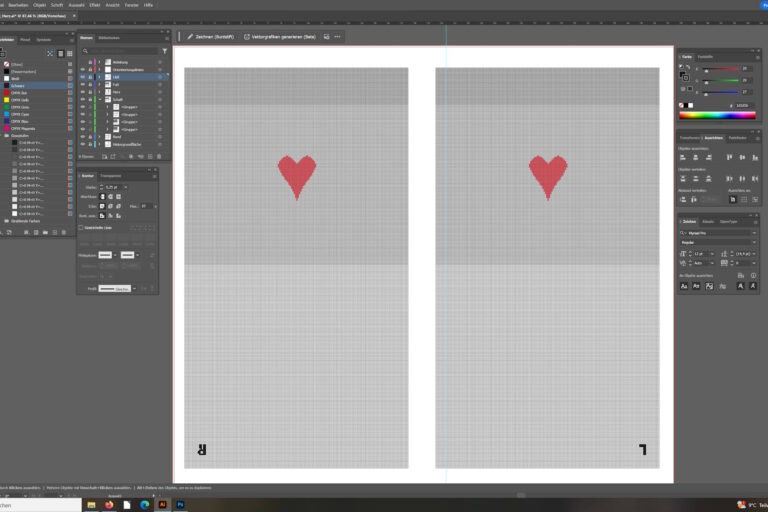Open the Profil stroke profile dropdown
768x512 pixels.
pyautogui.click(x=135, y=289)
